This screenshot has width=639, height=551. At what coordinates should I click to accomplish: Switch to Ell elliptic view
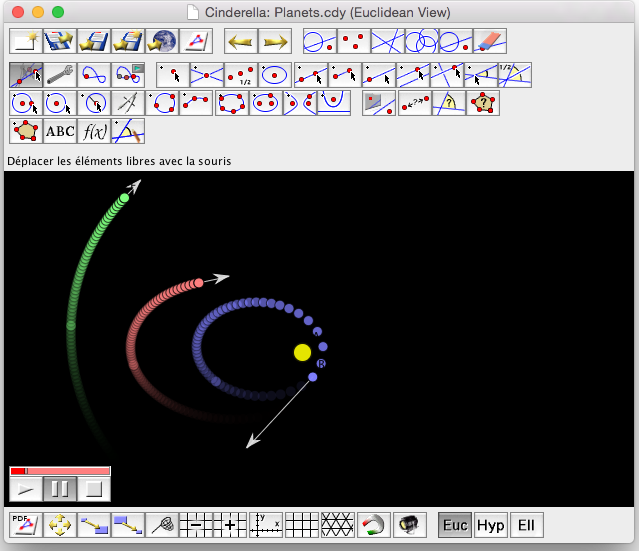pos(525,524)
